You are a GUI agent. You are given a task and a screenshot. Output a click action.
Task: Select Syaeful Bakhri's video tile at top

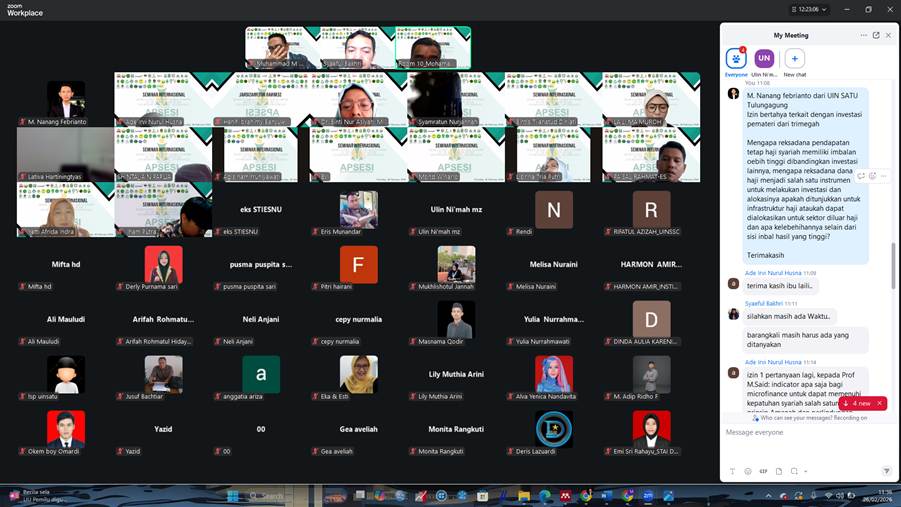[358, 48]
